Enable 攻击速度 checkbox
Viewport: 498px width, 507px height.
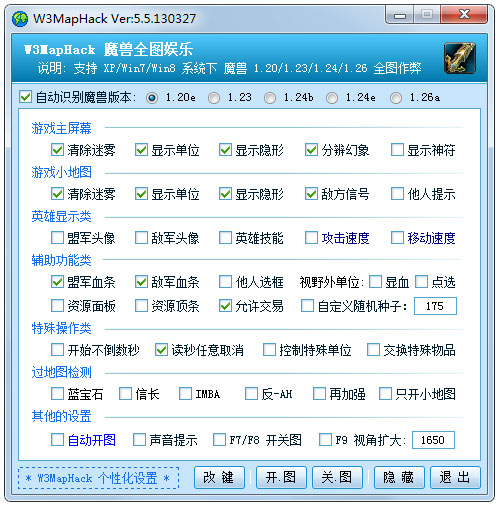(311, 238)
